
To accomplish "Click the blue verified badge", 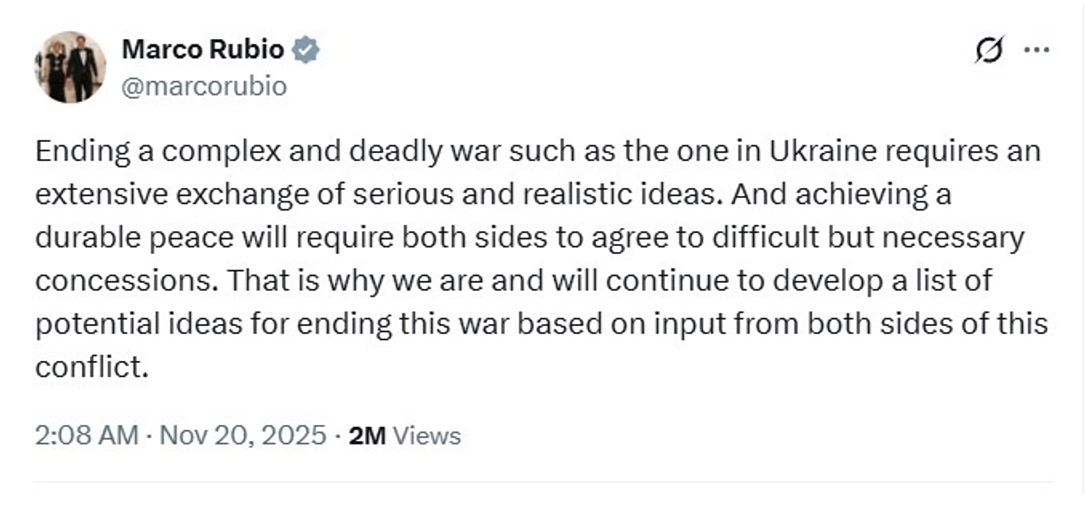I will [305, 50].
